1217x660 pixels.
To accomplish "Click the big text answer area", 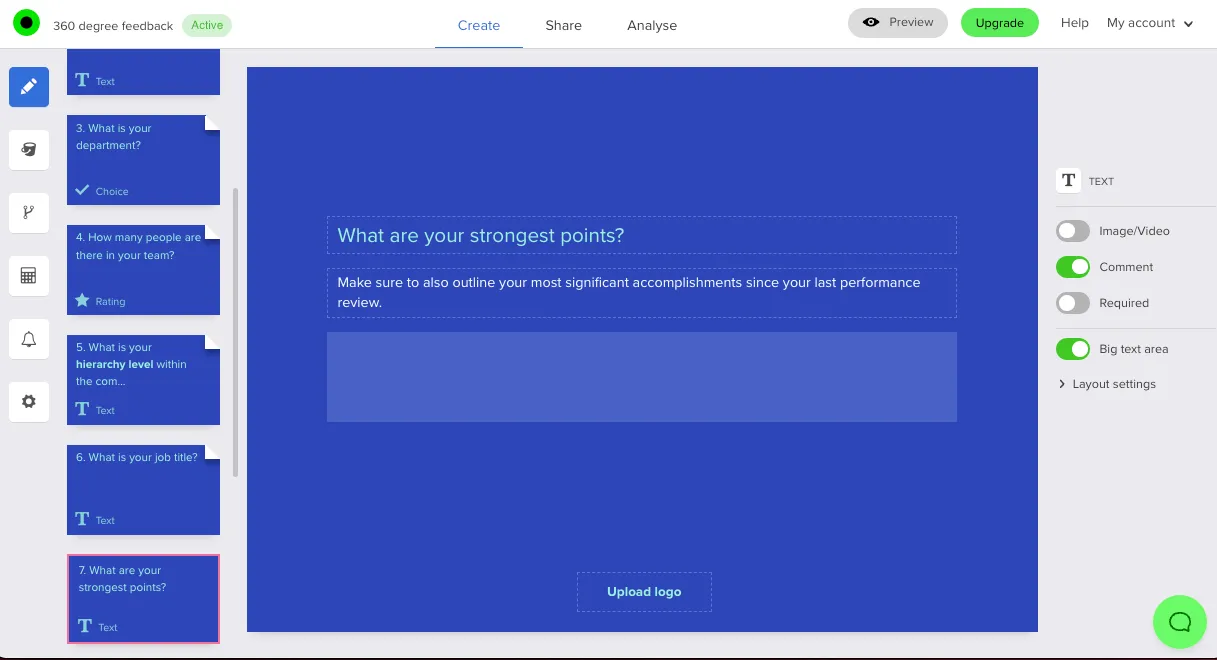I will (x=641, y=377).
